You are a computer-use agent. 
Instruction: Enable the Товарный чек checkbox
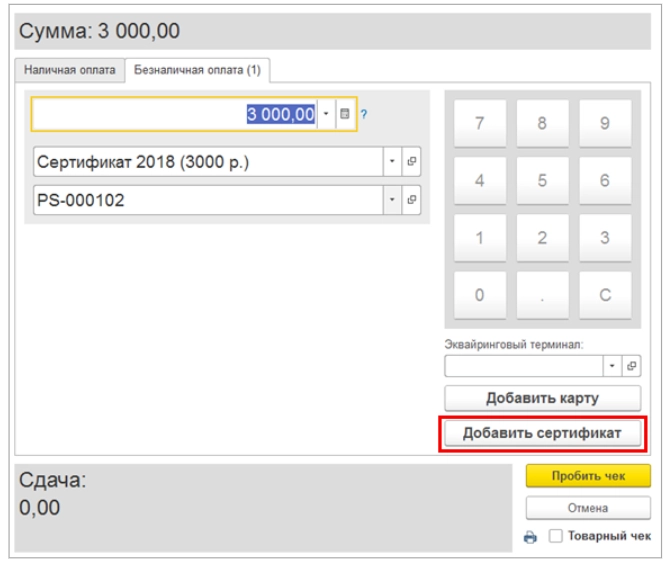(x=555, y=536)
